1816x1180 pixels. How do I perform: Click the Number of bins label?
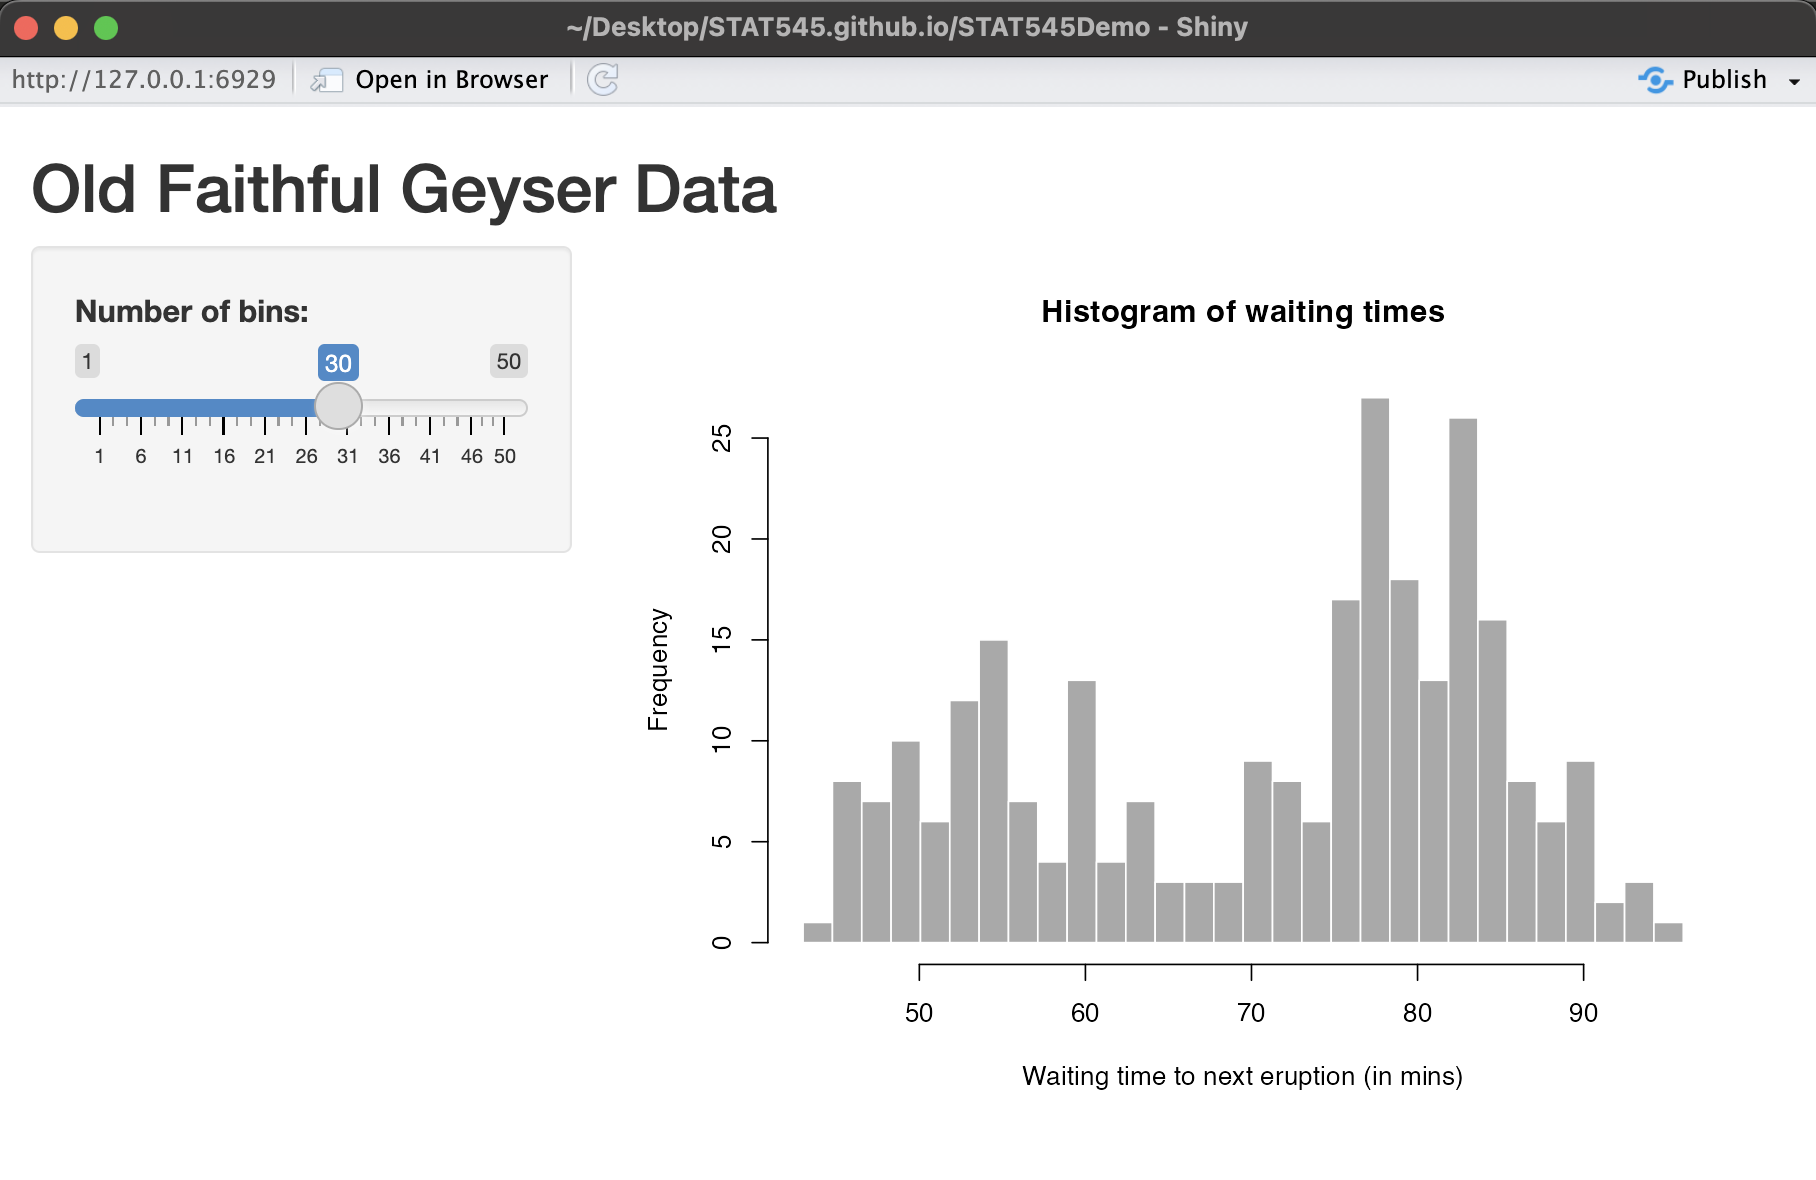pyautogui.click(x=192, y=311)
